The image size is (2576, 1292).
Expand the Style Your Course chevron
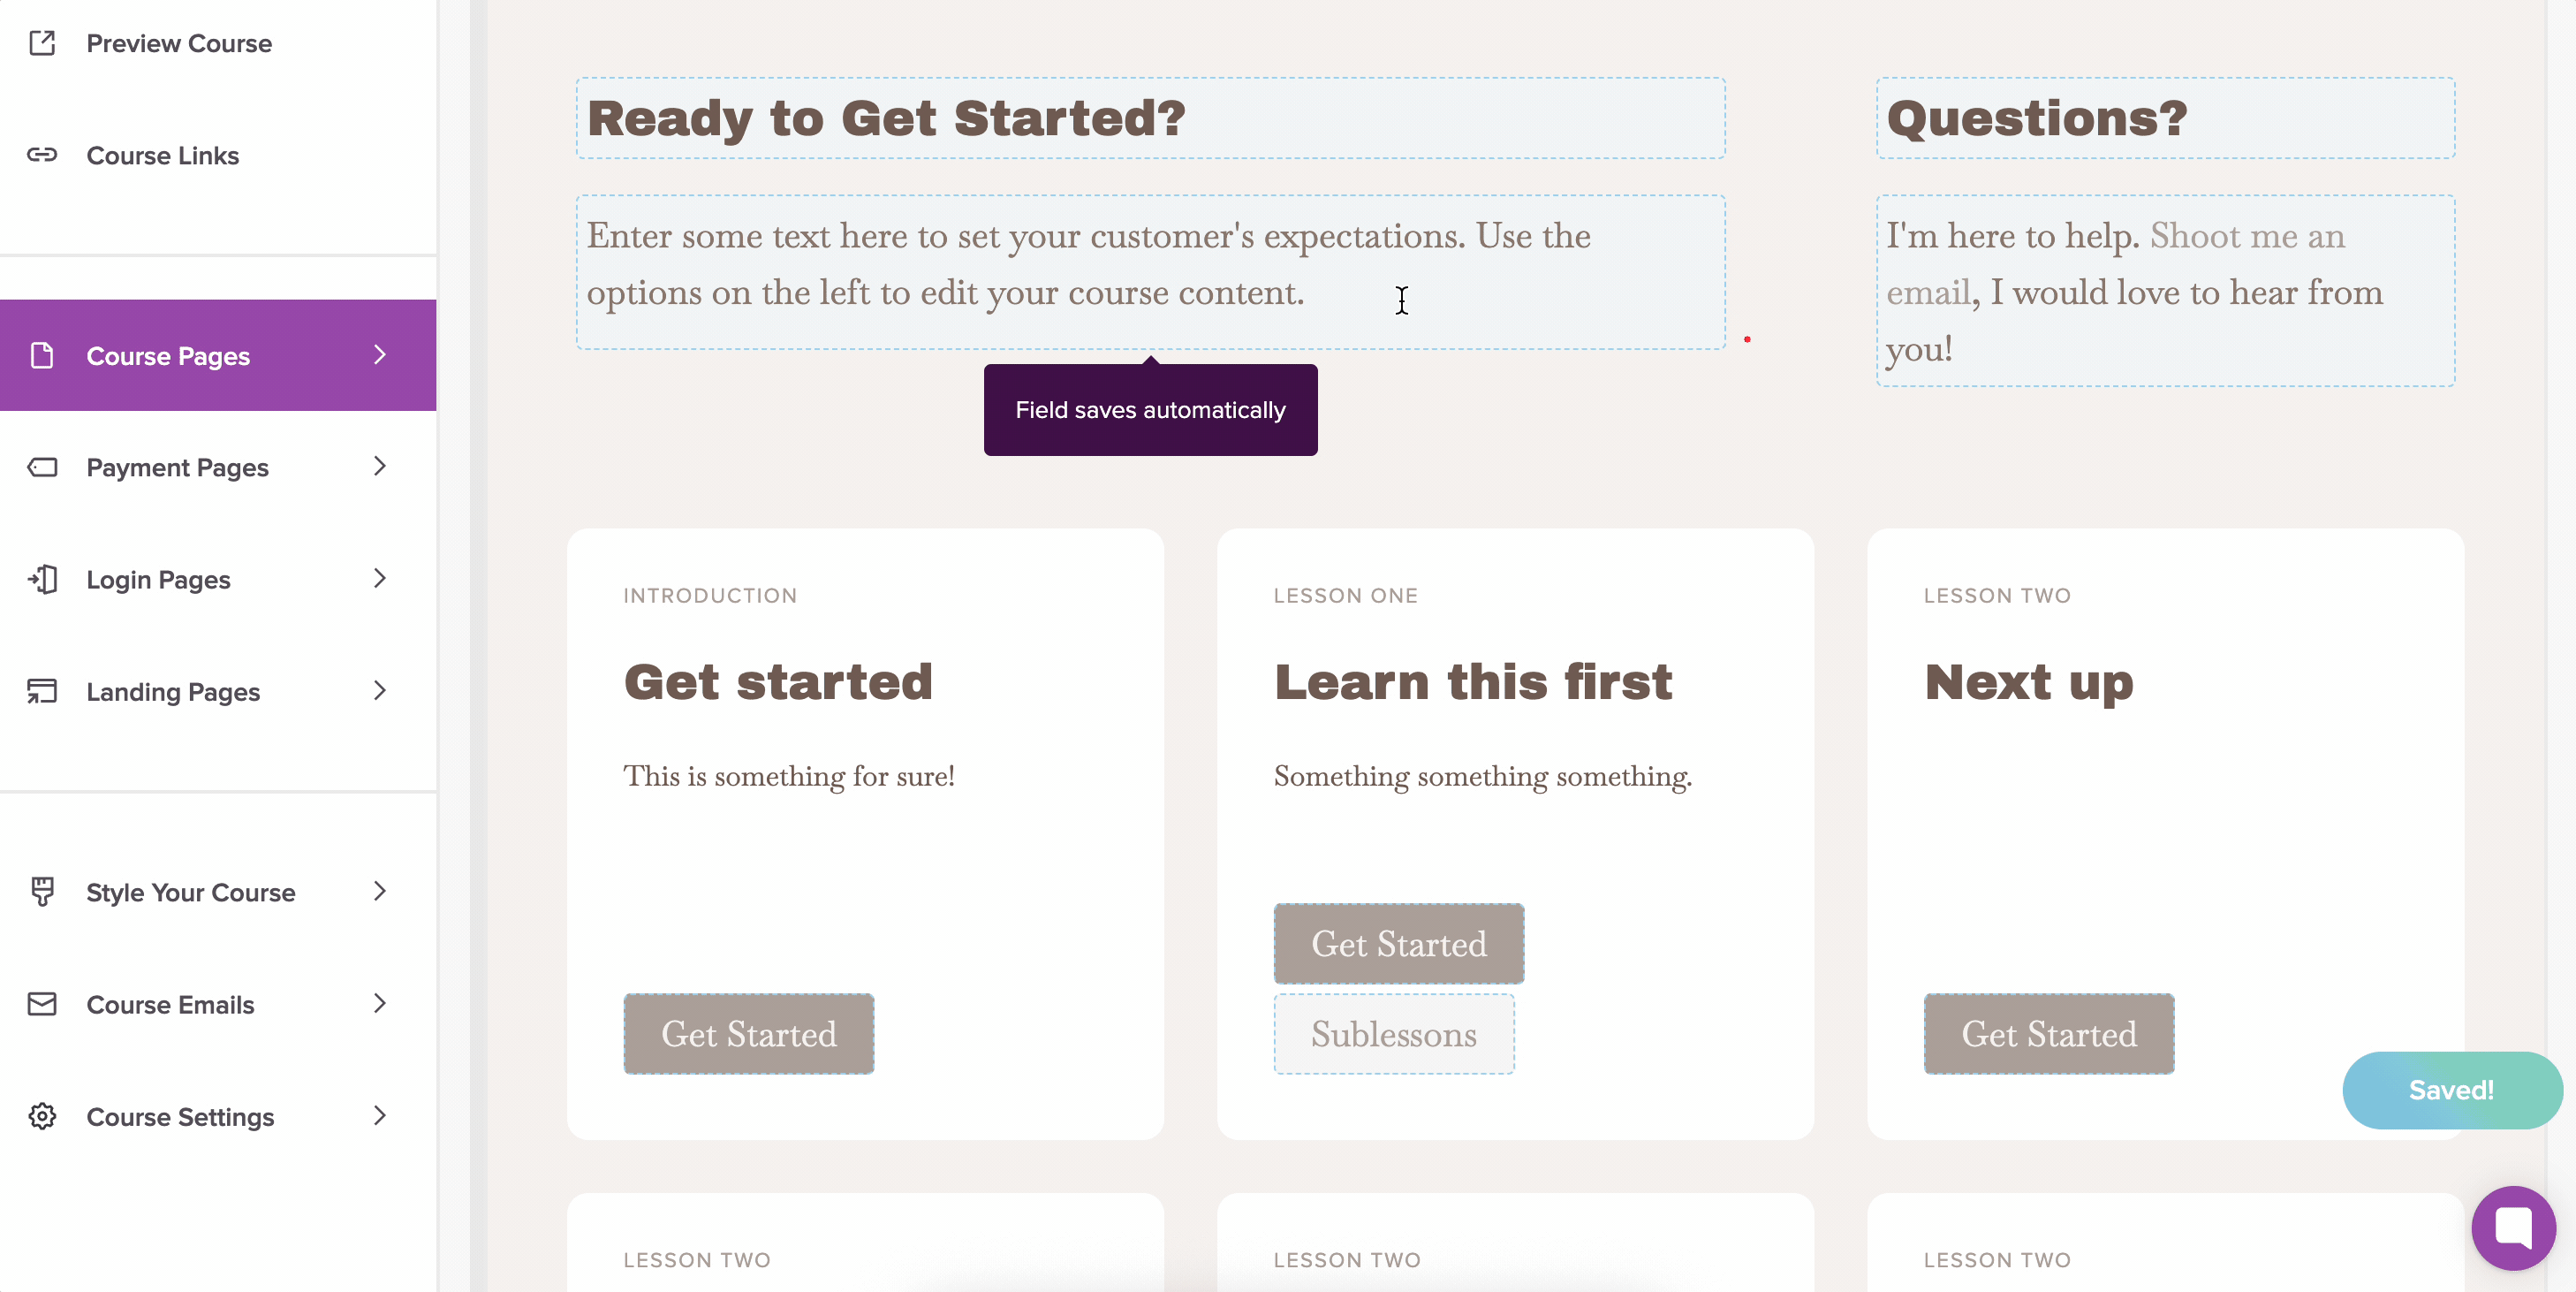pyautogui.click(x=380, y=891)
